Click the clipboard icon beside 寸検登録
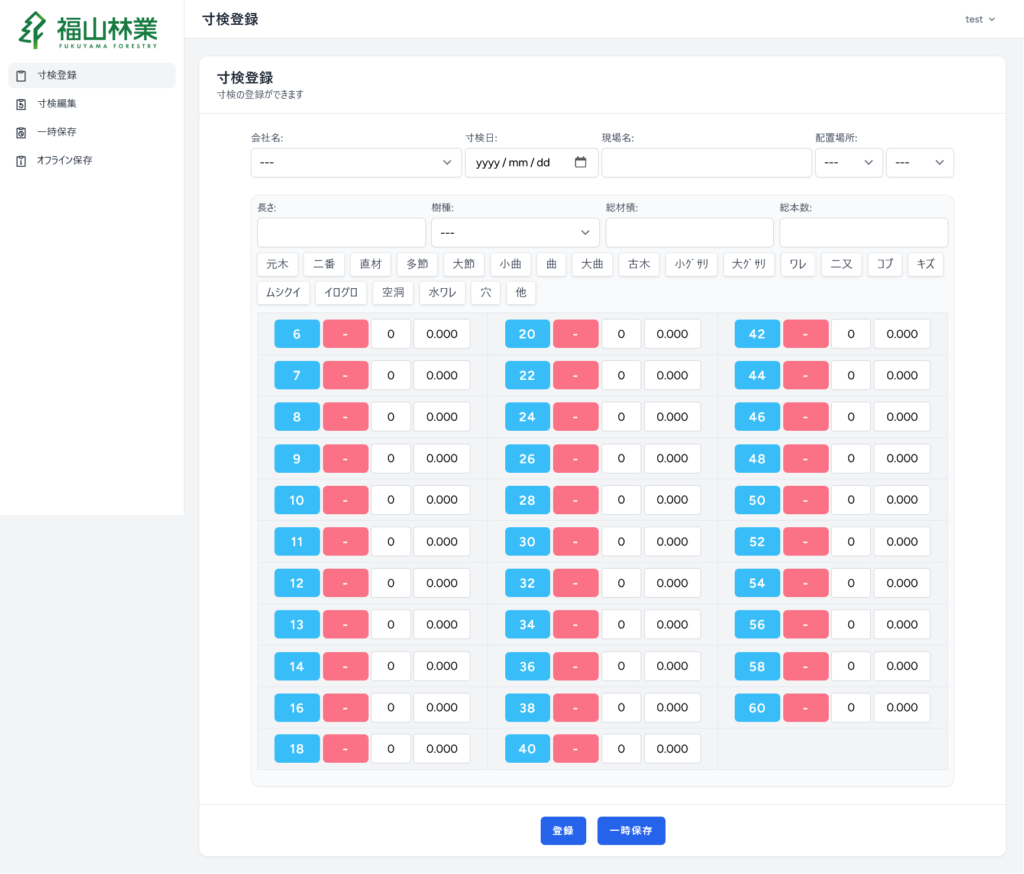 point(22,75)
